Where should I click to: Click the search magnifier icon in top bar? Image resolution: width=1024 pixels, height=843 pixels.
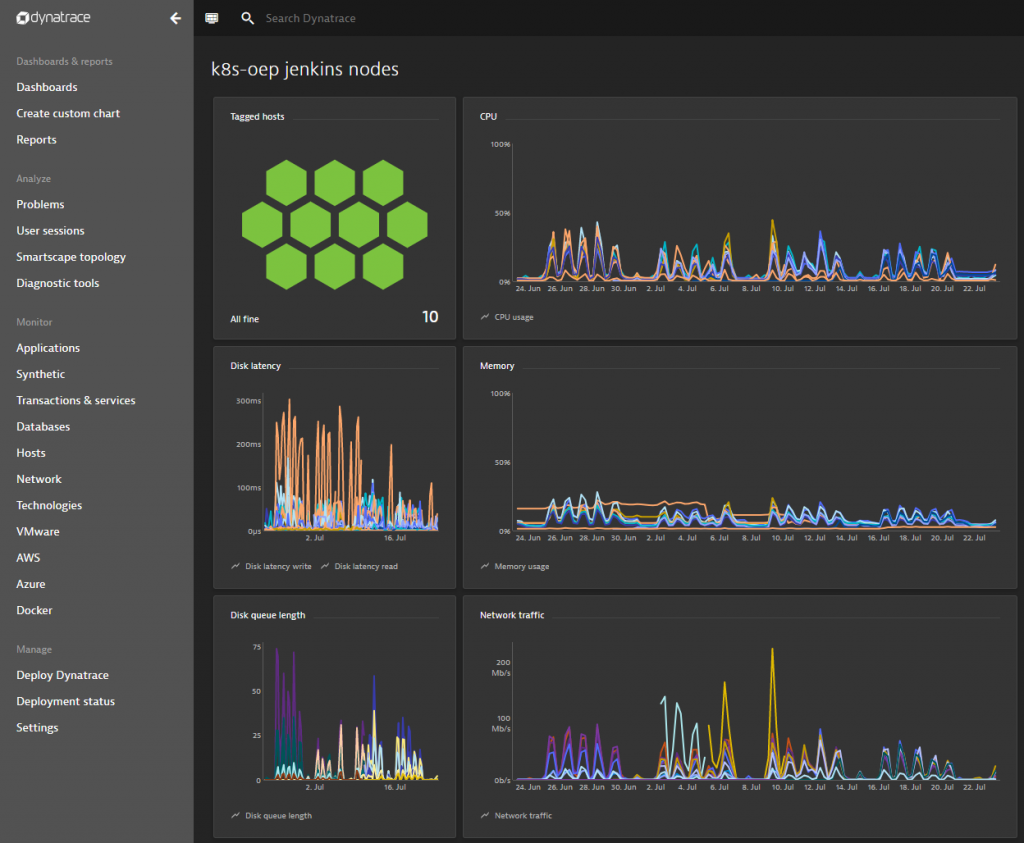pyautogui.click(x=248, y=18)
